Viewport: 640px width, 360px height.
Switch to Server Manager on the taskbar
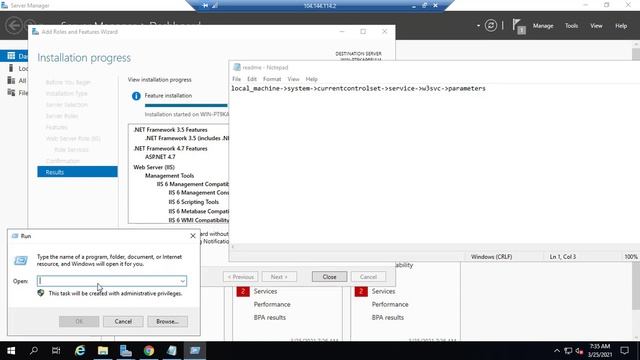pyautogui.click(x=126, y=351)
